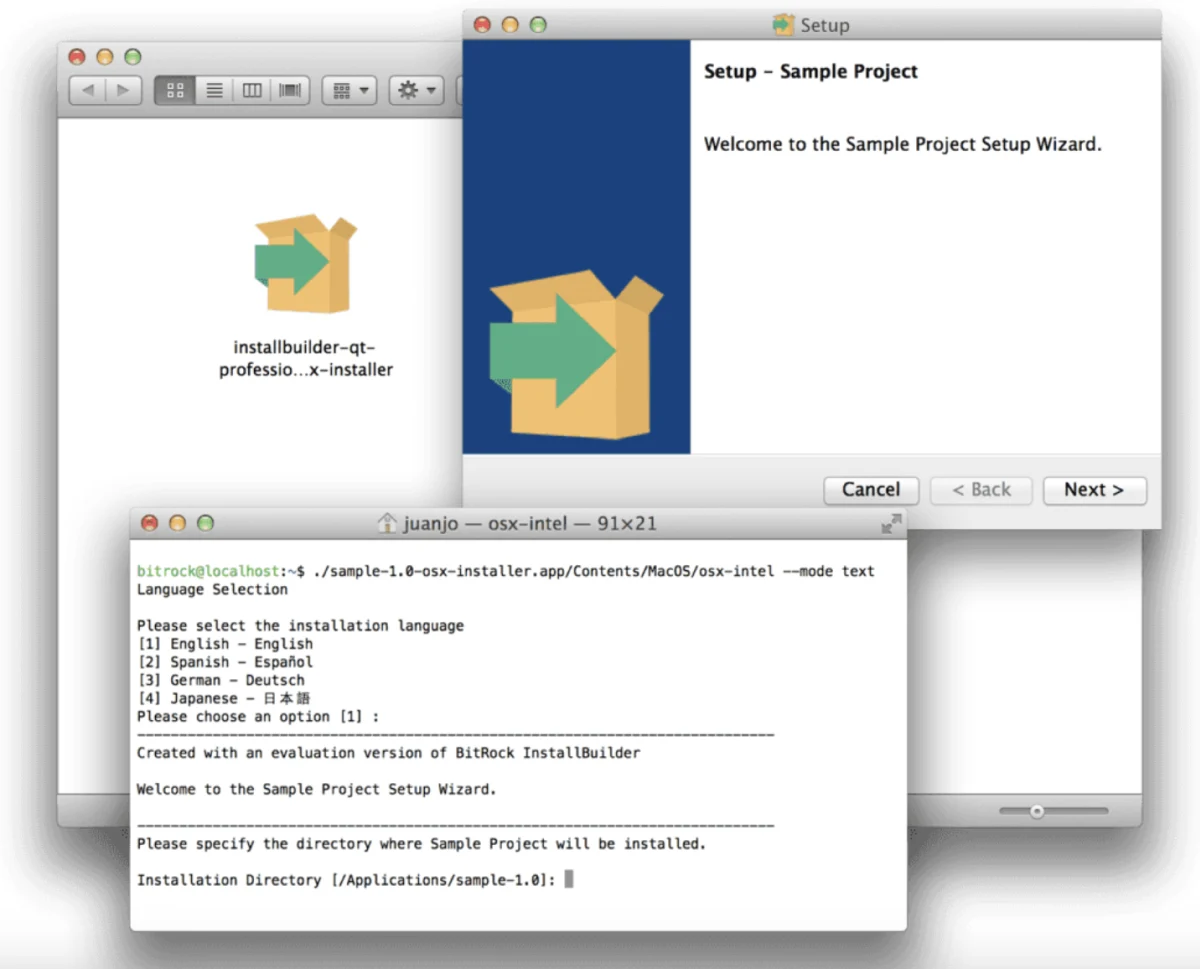The width and height of the screenshot is (1200, 969).
Task: Click "Language Selection" text in Terminal
Action: coord(212,589)
